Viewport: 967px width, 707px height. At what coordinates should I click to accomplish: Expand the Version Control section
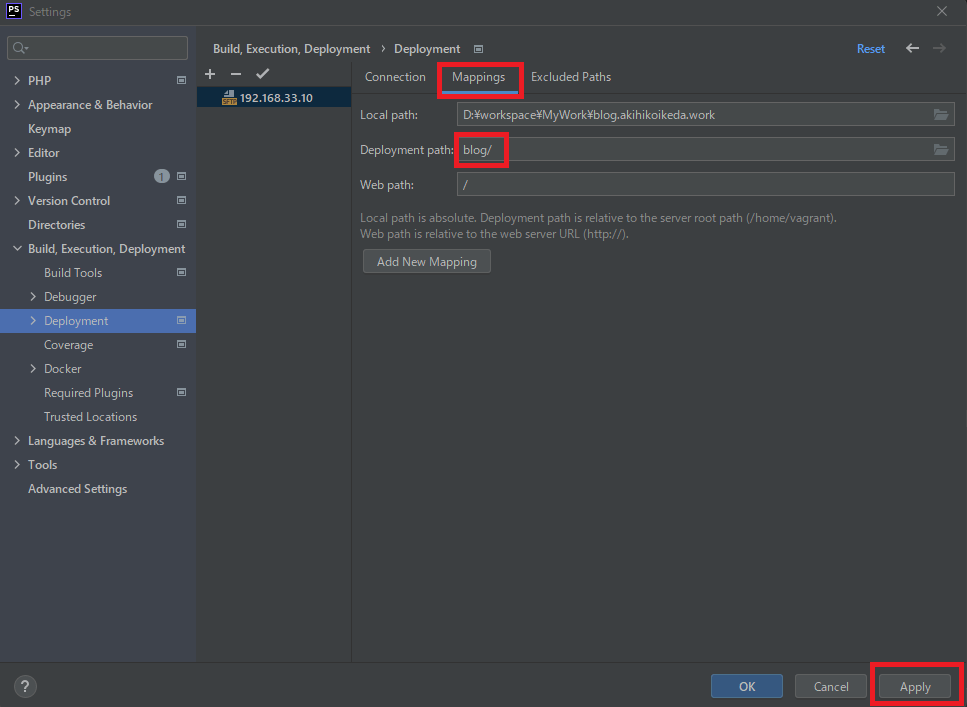pos(17,201)
